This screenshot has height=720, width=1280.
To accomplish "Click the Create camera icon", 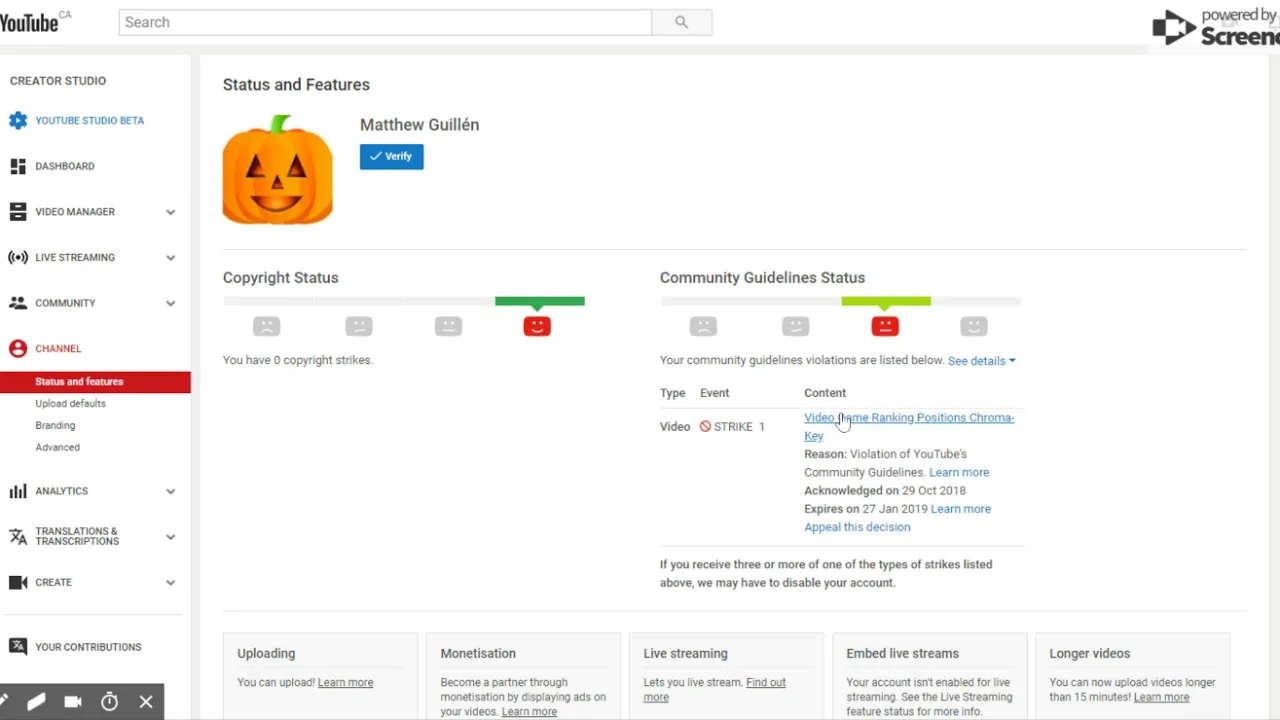I will click(x=18, y=582).
